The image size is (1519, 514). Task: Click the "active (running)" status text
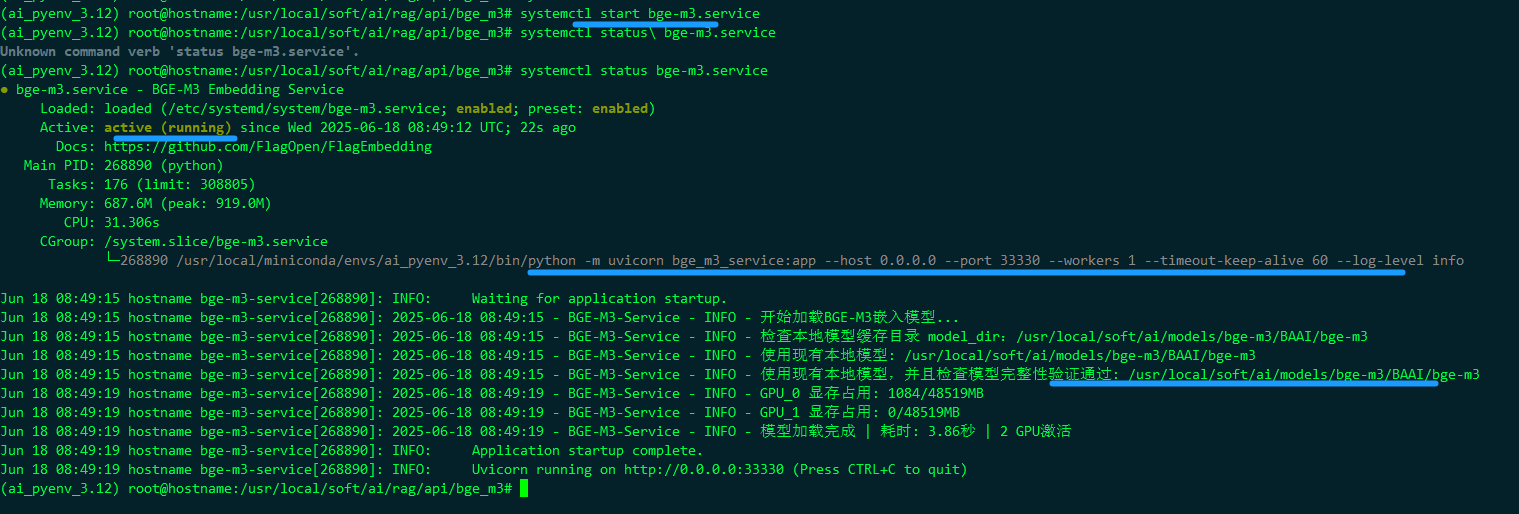[168, 128]
